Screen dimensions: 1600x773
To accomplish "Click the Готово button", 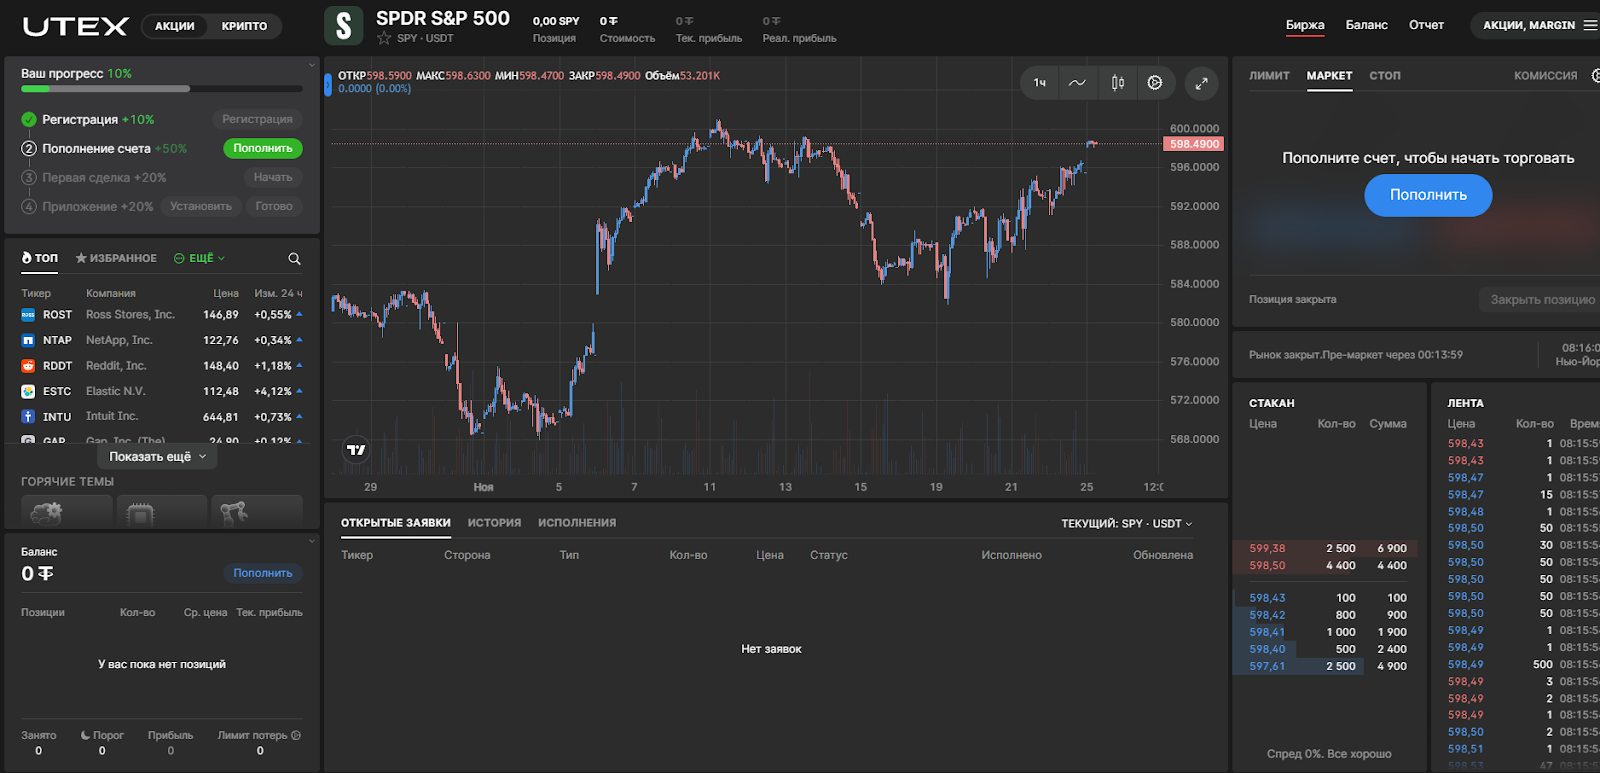I will (274, 206).
